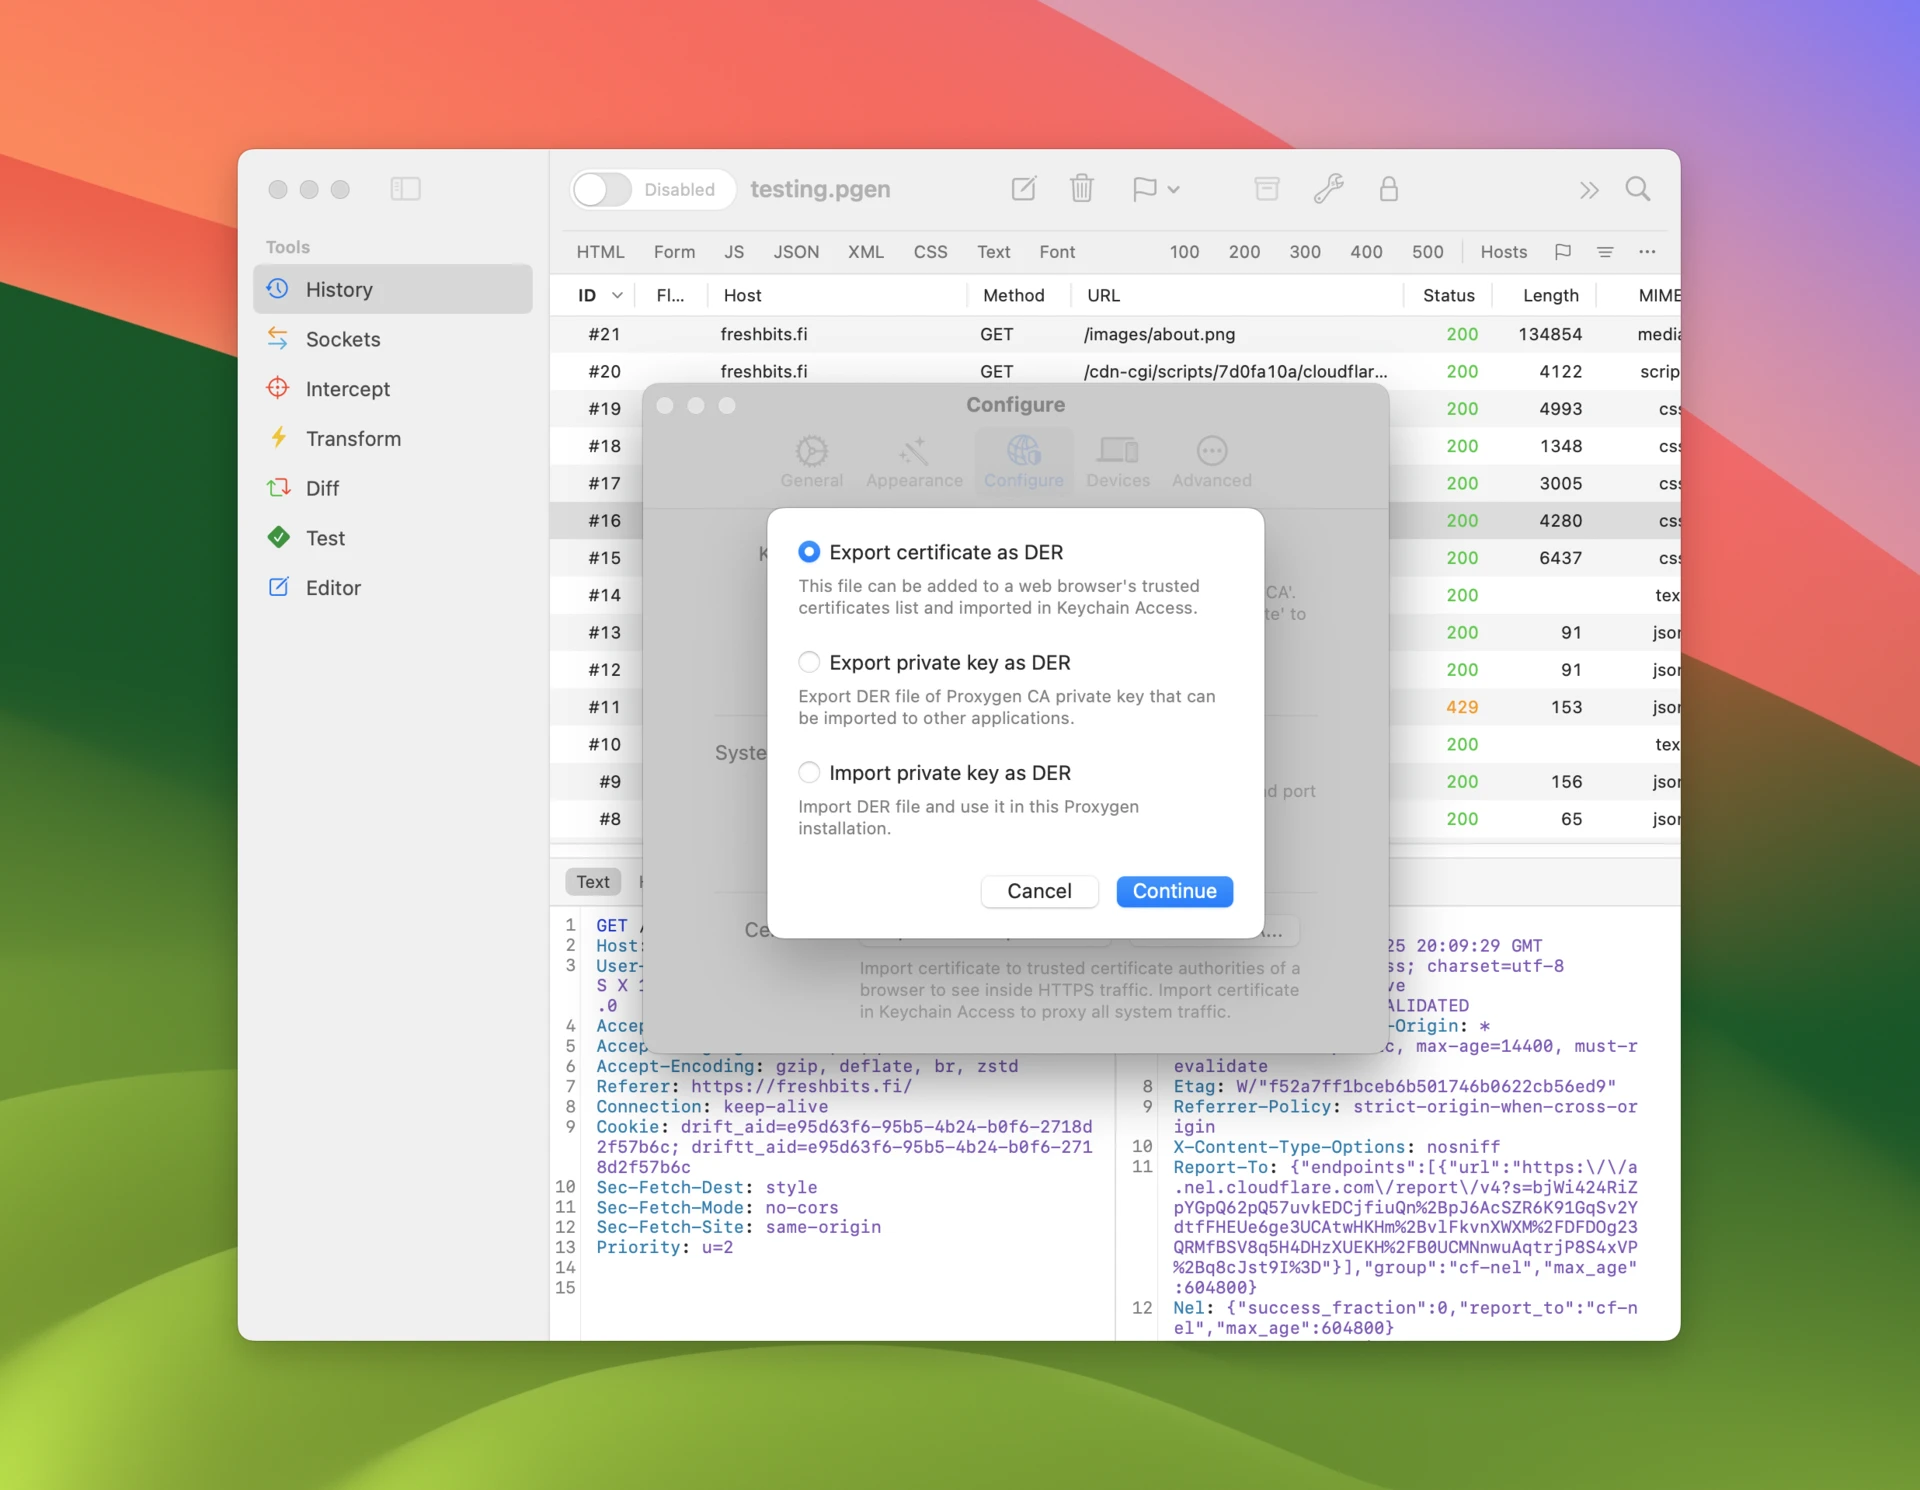Open search with magnifier icon
This screenshot has height=1490, width=1920.
point(1637,189)
